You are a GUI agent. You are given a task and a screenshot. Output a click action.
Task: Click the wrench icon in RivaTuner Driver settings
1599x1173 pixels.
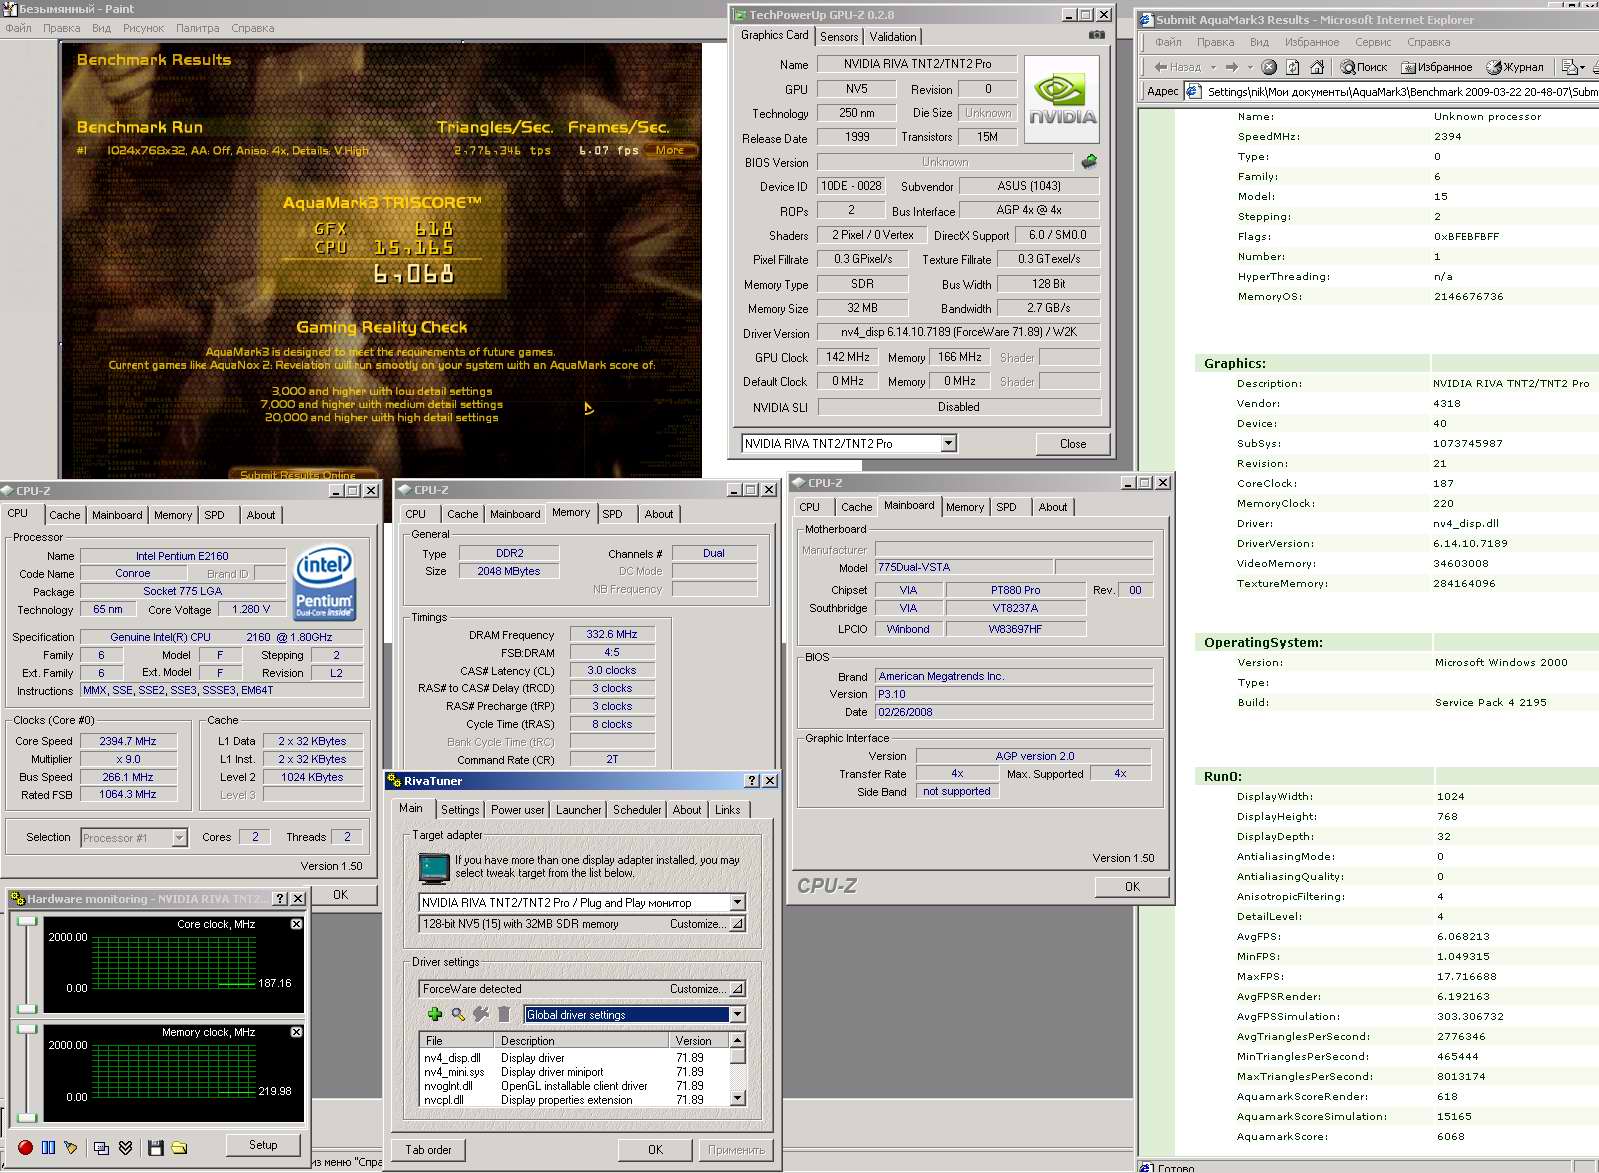481,1014
